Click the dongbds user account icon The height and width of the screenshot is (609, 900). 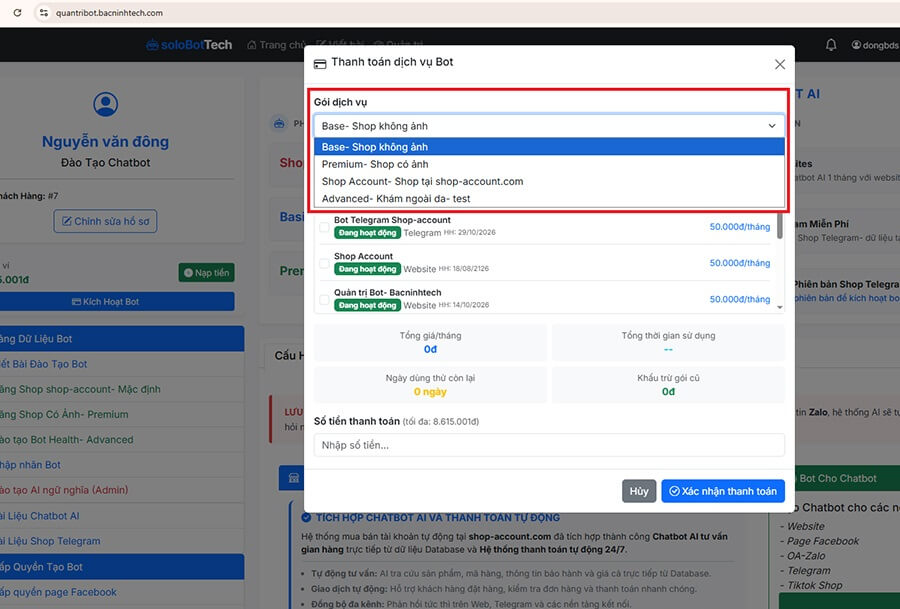click(856, 45)
